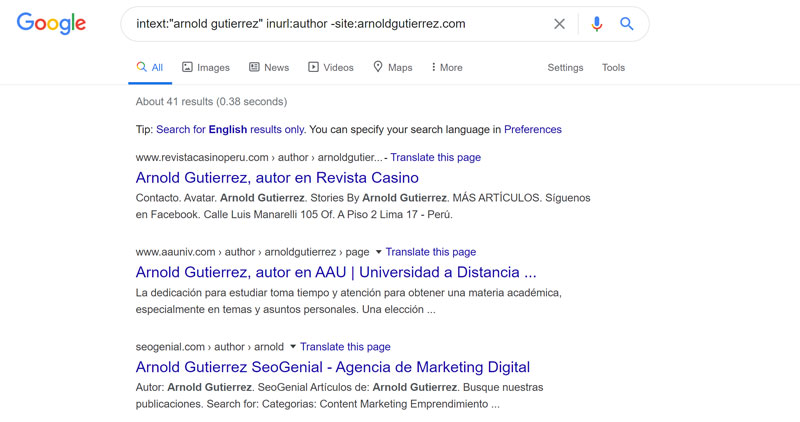The image size is (800, 422).
Task: Open the Preferences link
Action: point(533,130)
